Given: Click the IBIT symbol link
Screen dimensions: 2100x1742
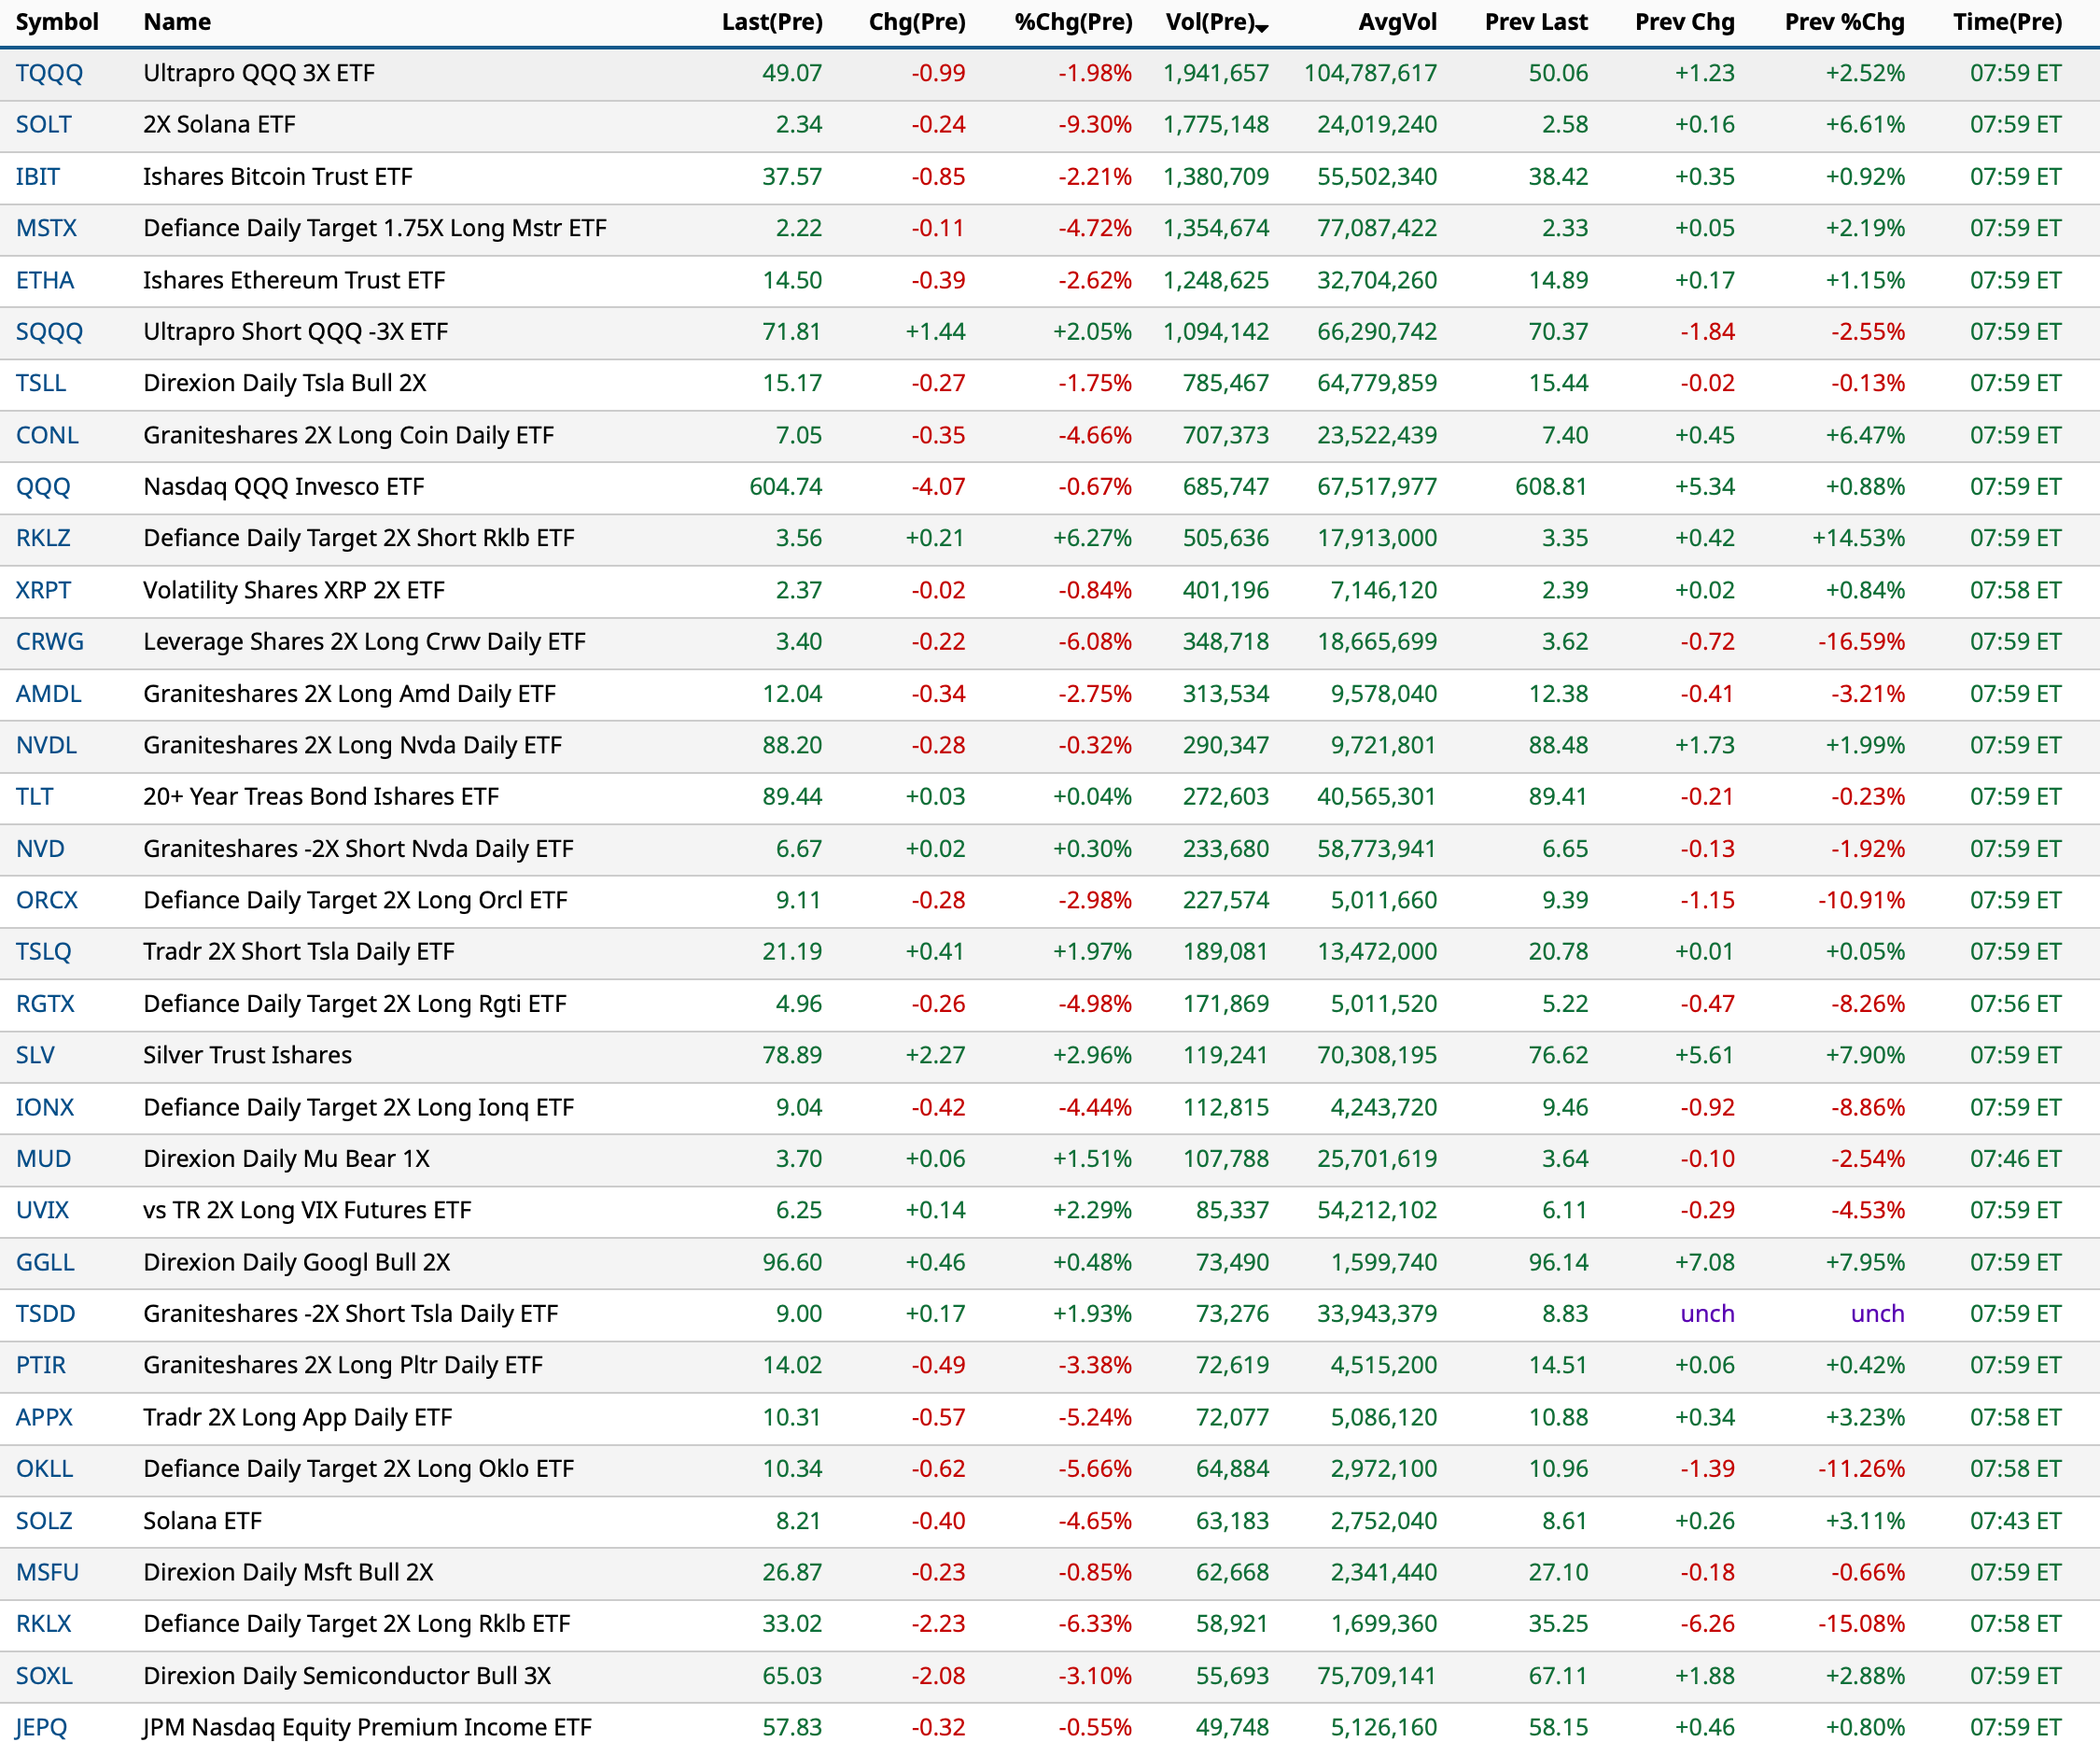Looking at the screenshot, I should coord(37,177).
